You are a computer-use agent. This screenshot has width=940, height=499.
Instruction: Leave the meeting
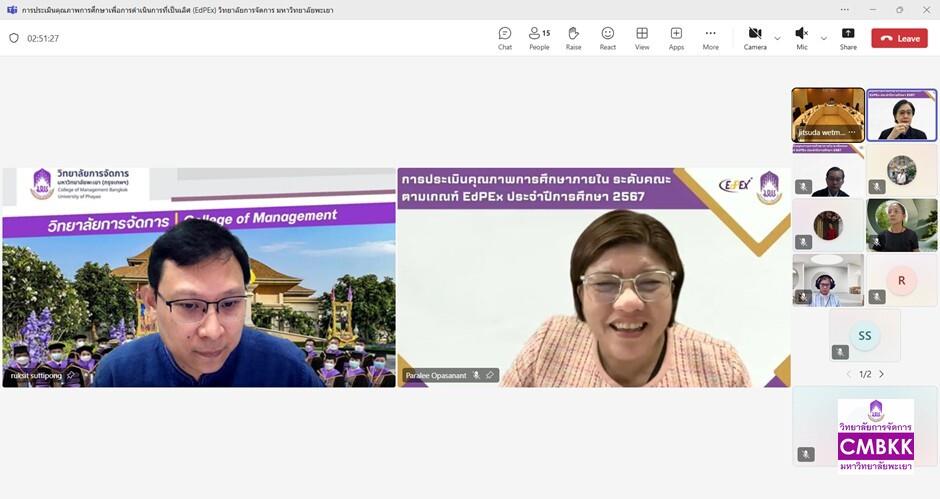(x=899, y=38)
